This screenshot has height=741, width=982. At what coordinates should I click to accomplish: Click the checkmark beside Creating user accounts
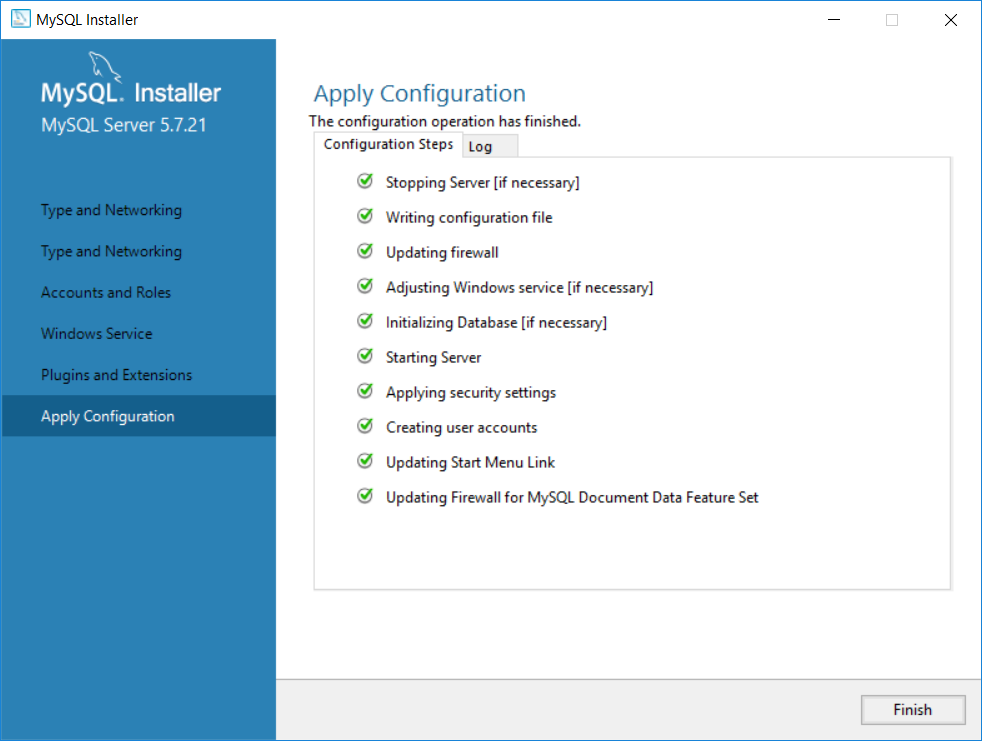(365, 427)
